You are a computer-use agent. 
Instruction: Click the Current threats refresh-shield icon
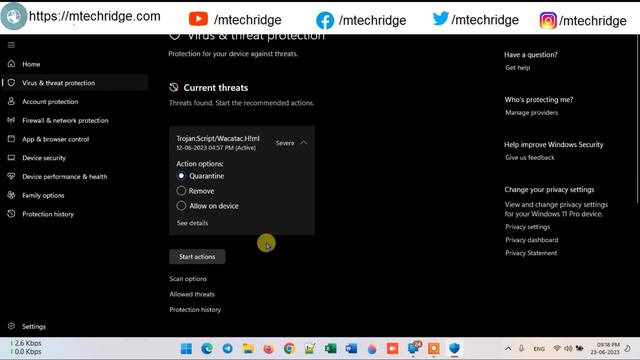(x=174, y=87)
